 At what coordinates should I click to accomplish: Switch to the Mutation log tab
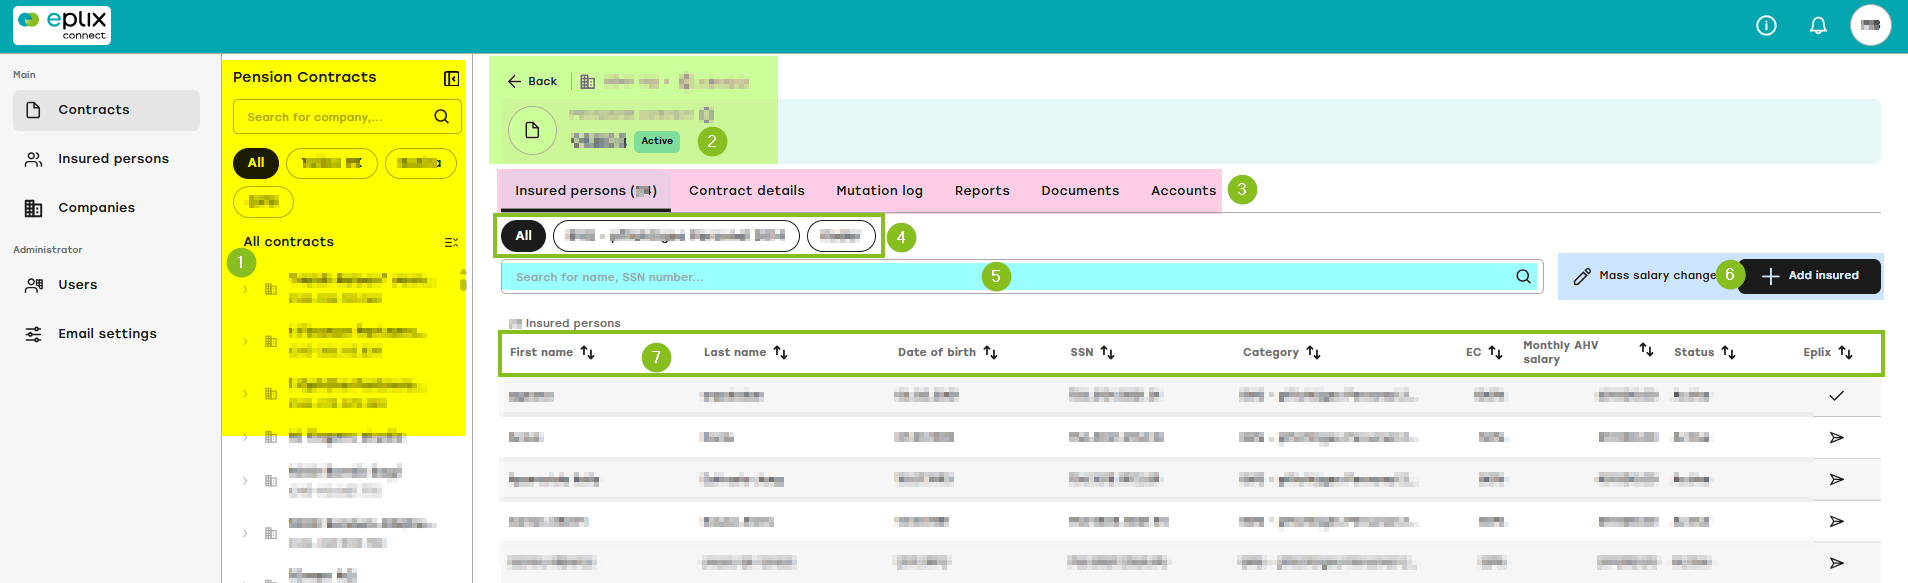pyautogui.click(x=879, y=191)
